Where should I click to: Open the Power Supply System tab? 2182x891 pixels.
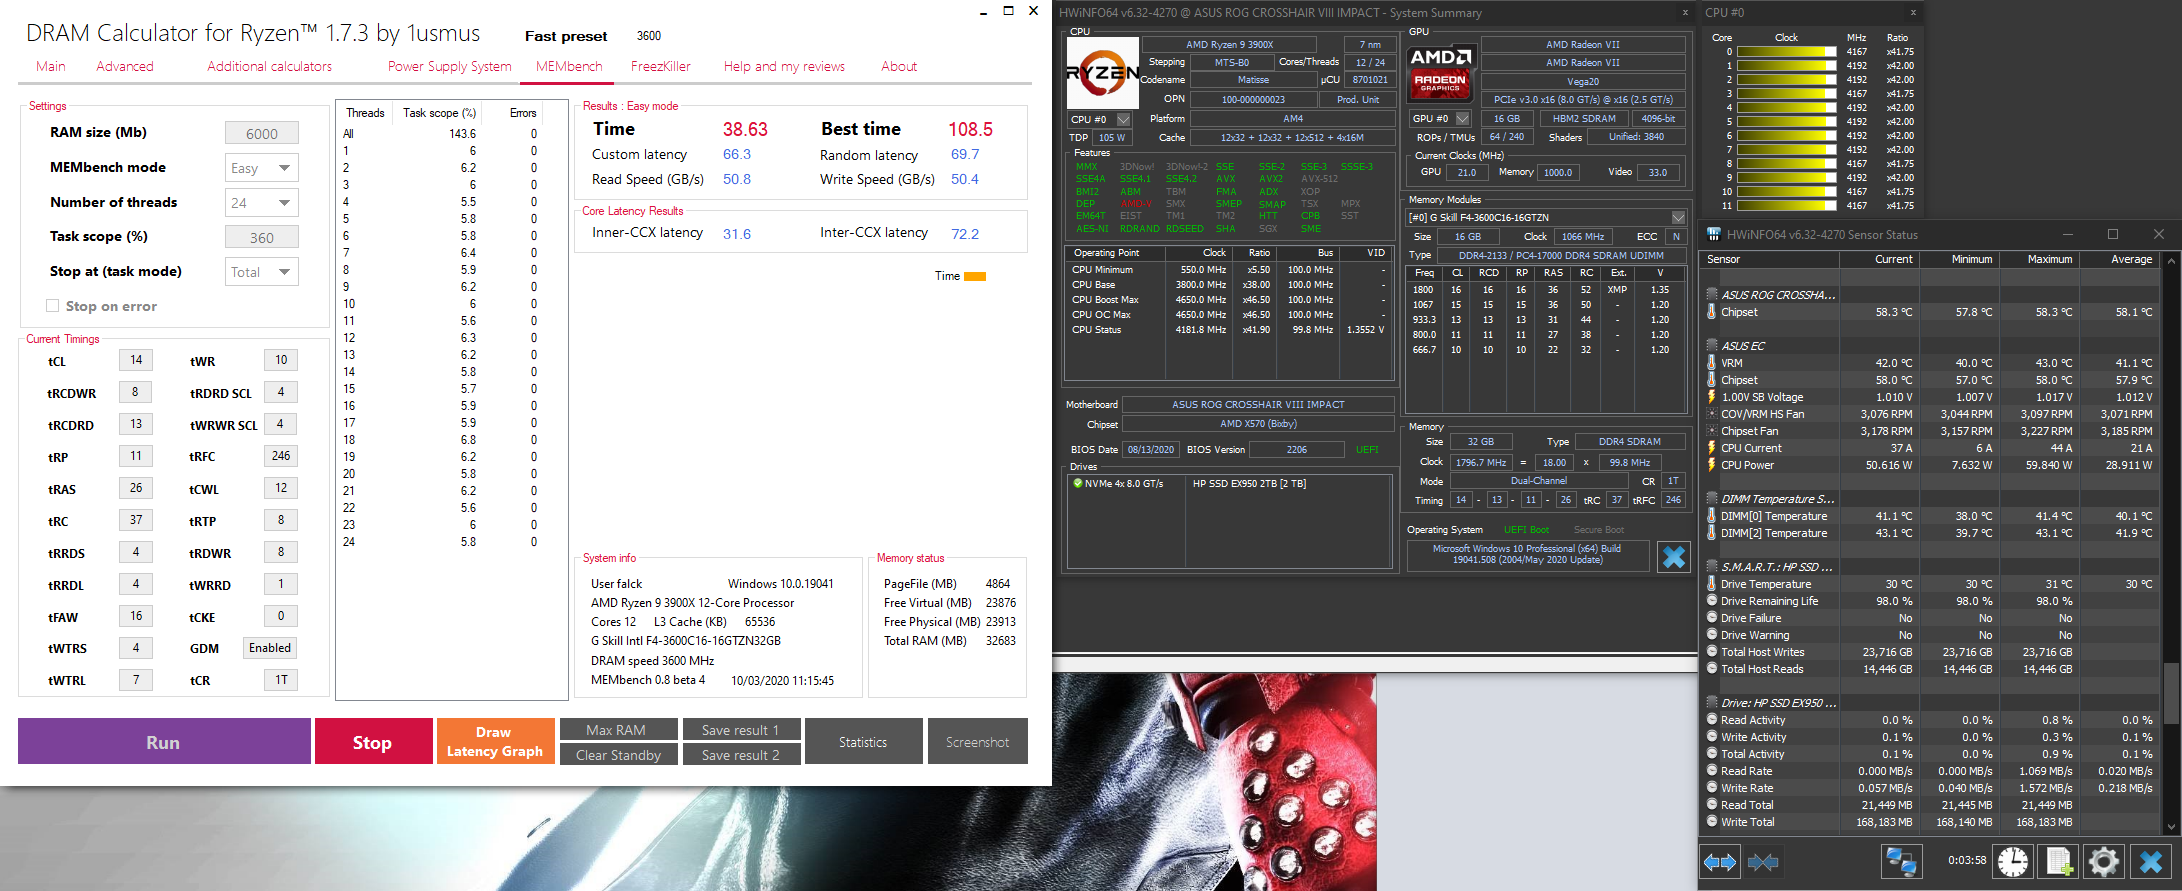click(450, 67)
